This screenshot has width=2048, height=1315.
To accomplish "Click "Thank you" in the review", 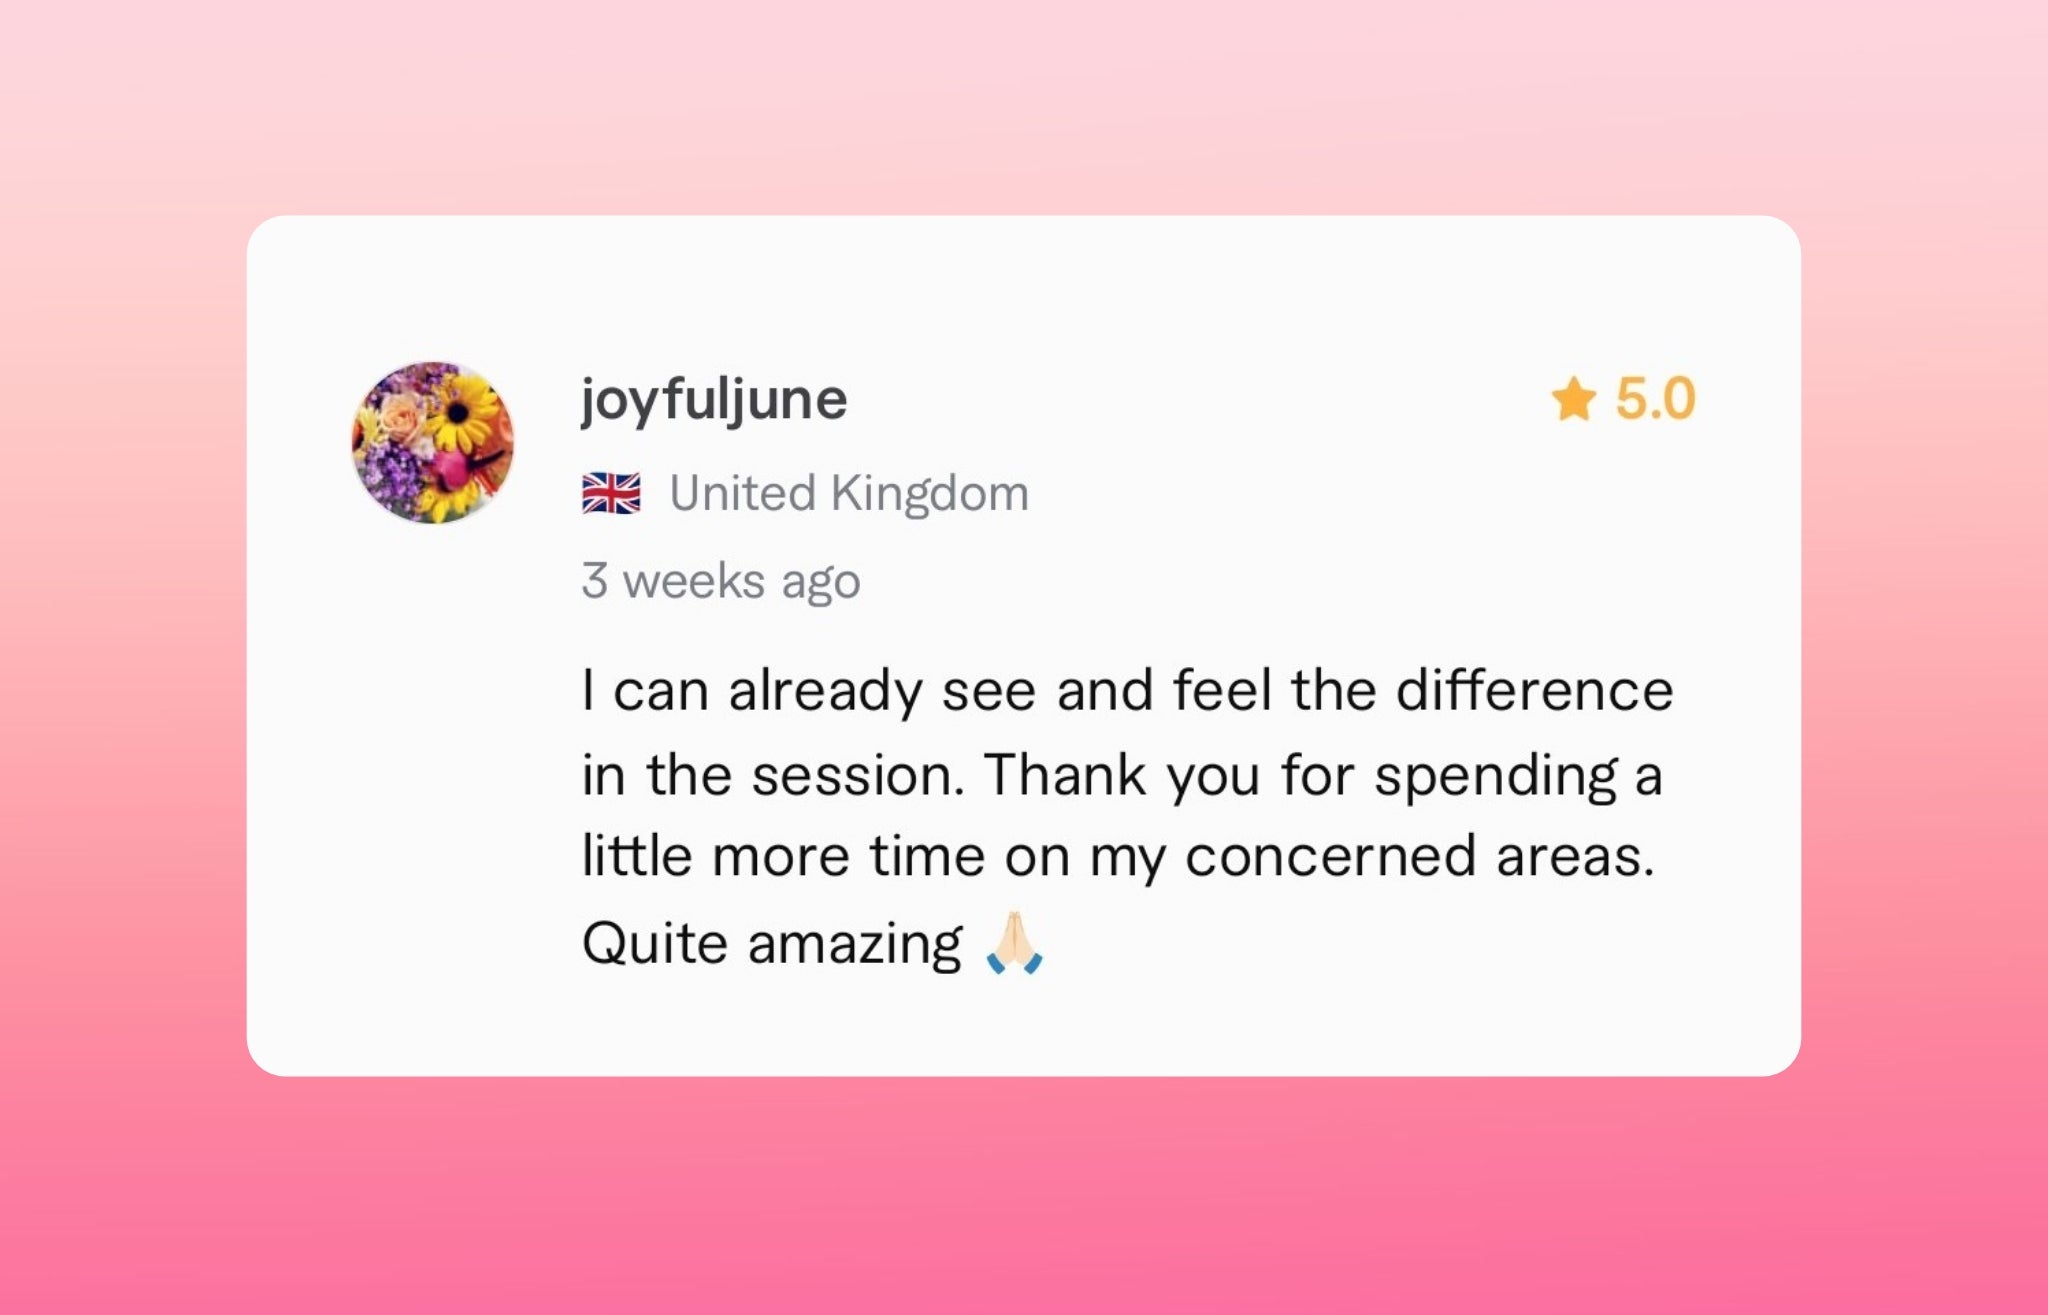I will [x=1121, y=775].
